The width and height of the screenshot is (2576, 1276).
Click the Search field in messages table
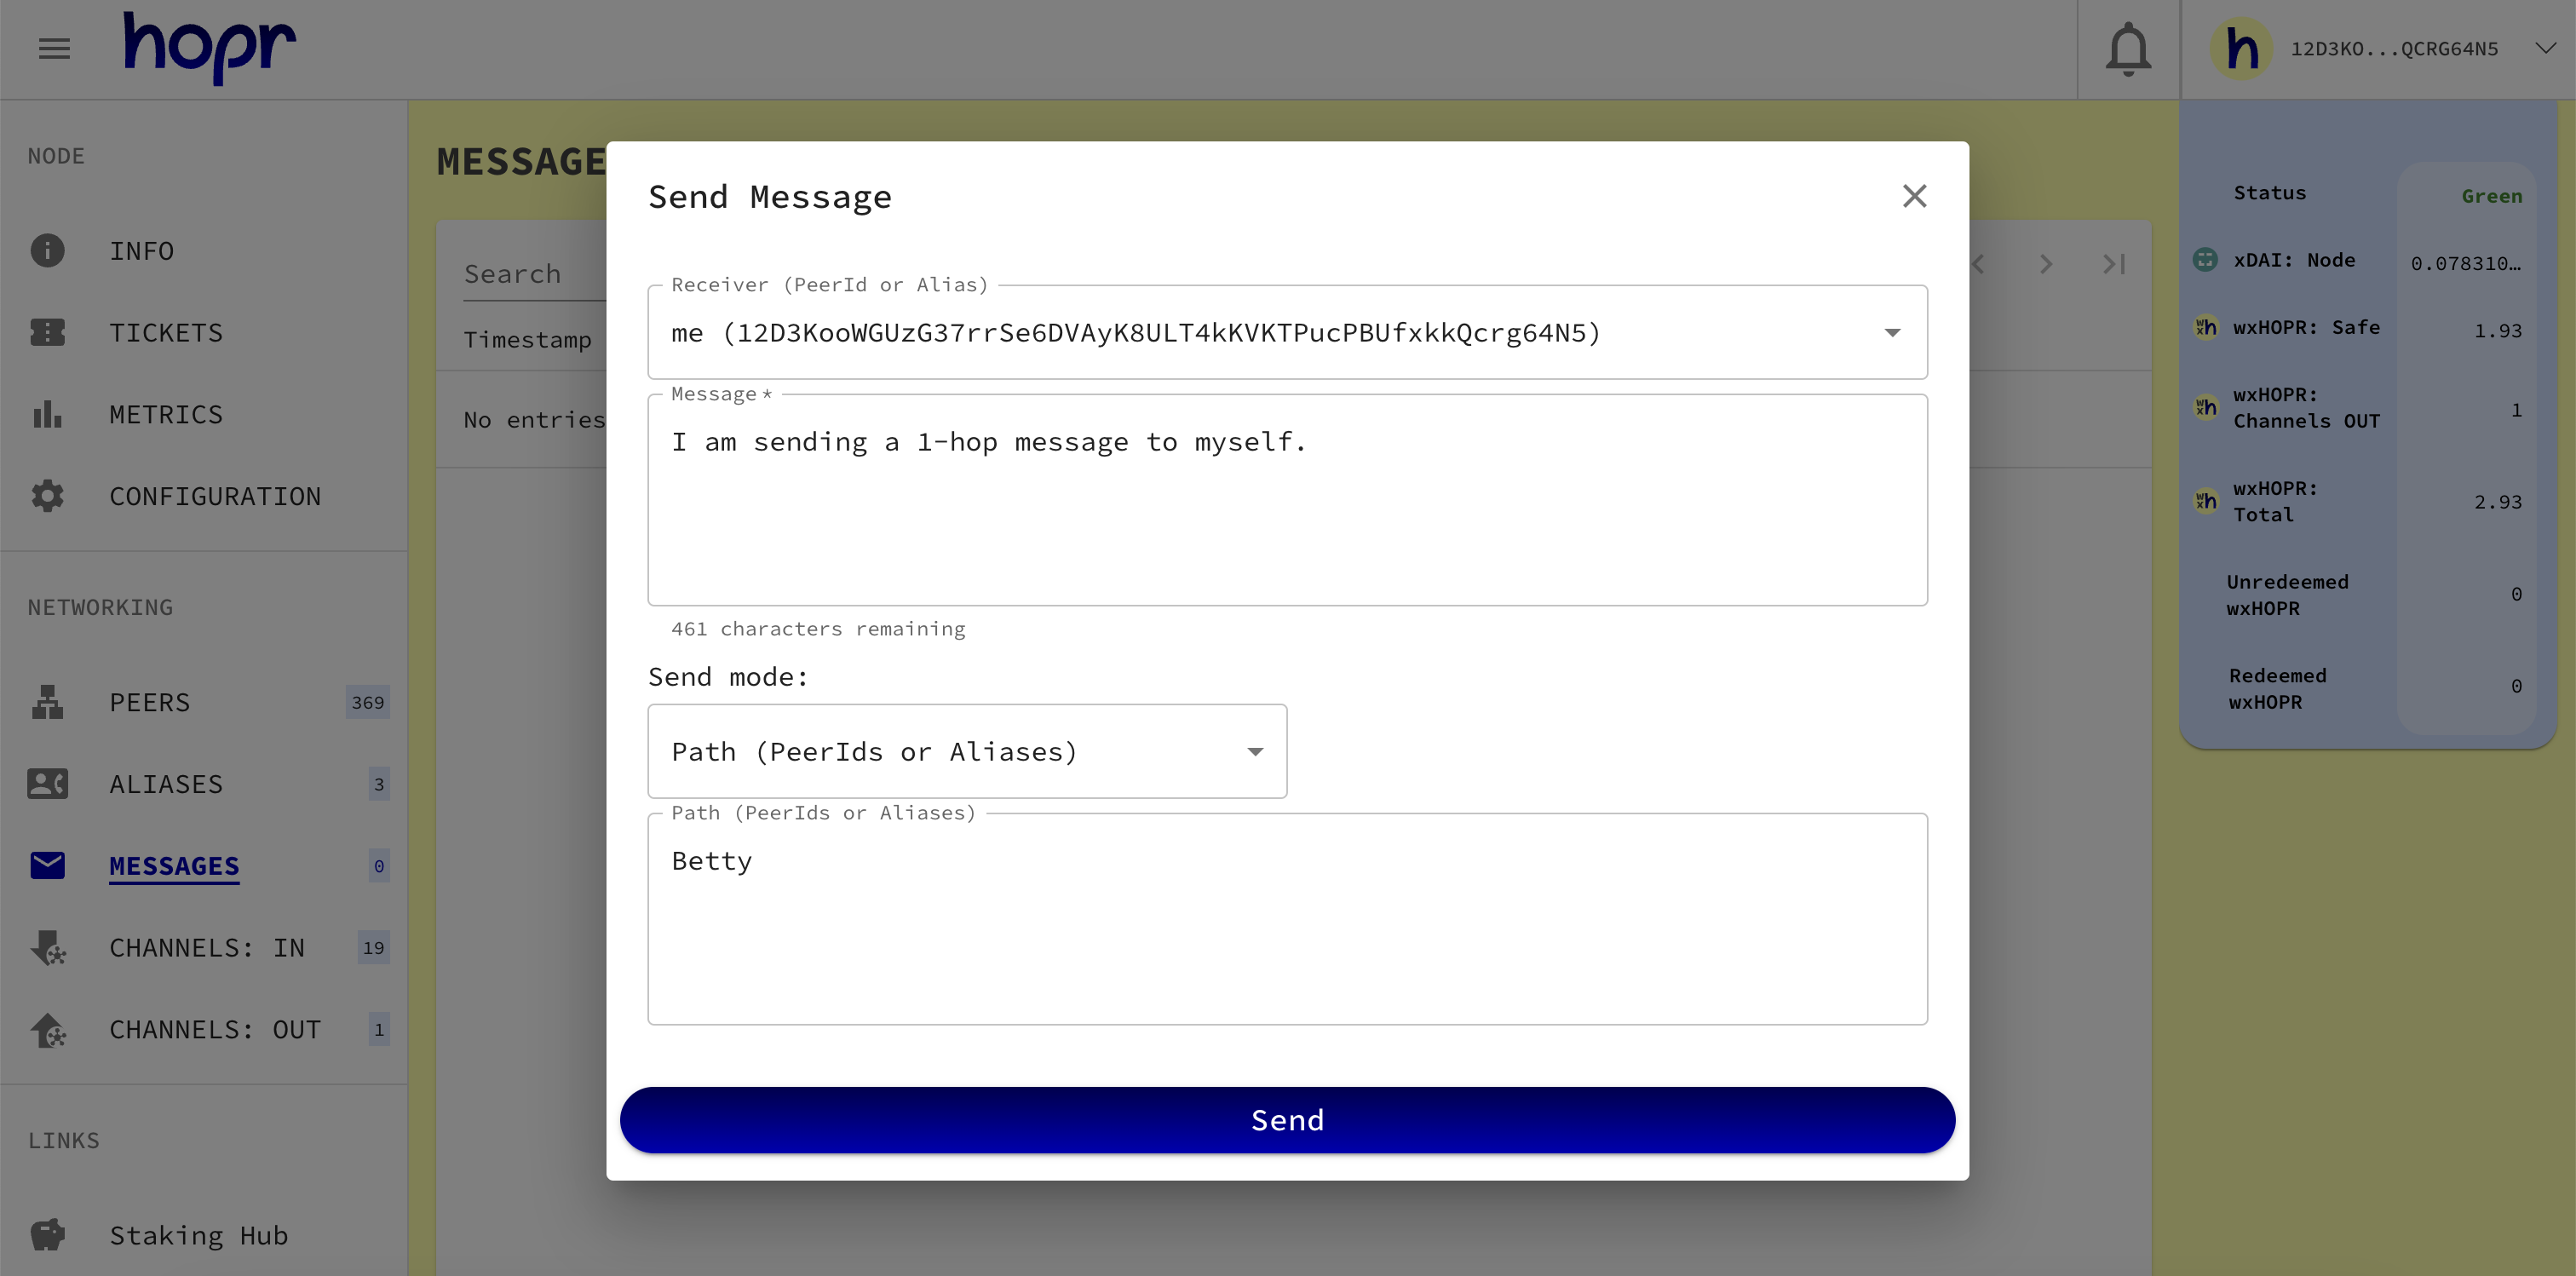(x=534, y=274)
